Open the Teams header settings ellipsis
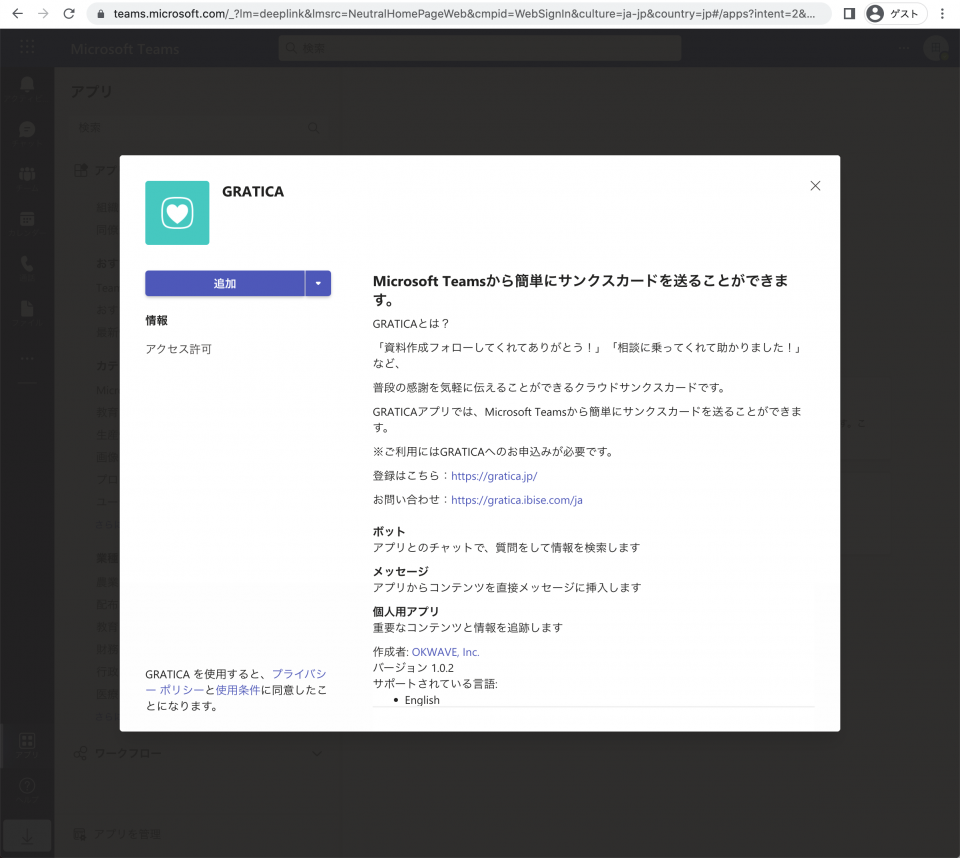 (x=904, y=48)
